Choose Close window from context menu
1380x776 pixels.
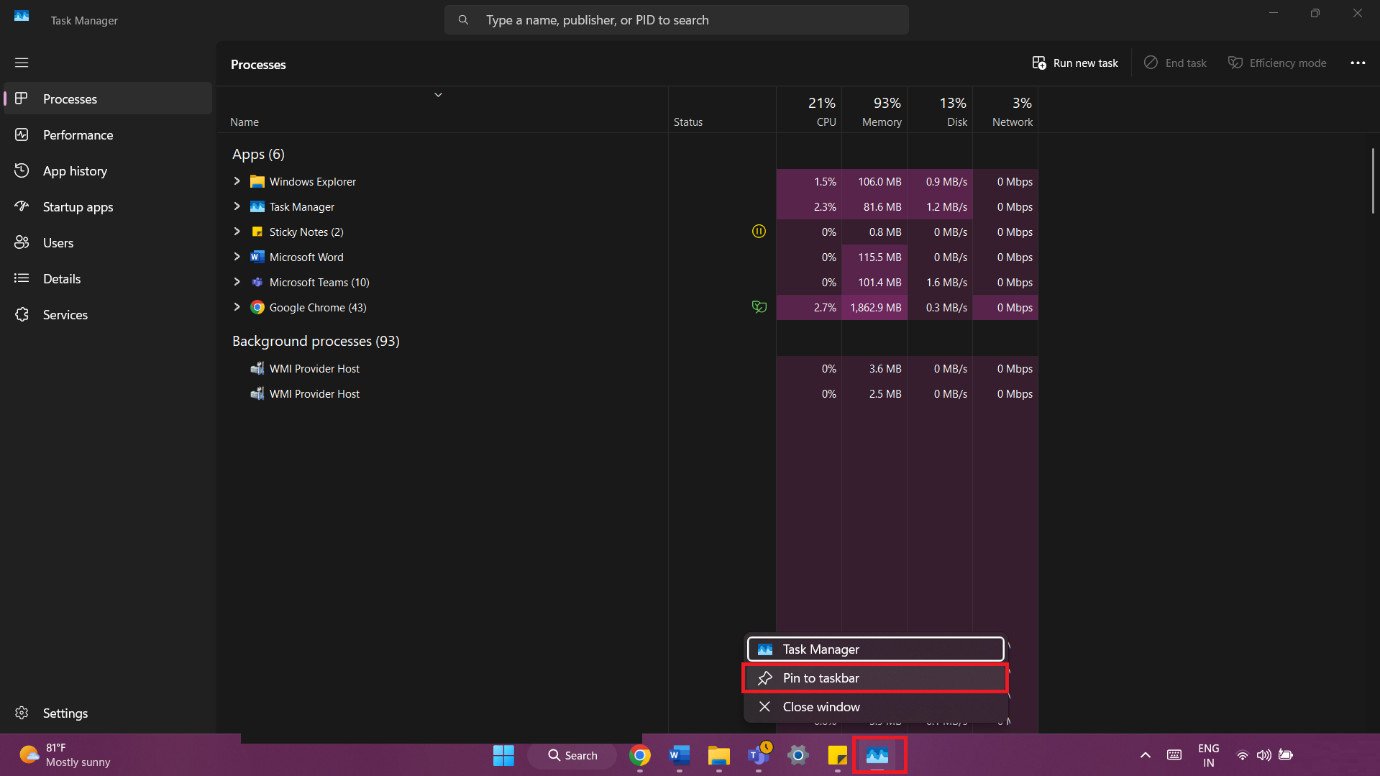875,707
